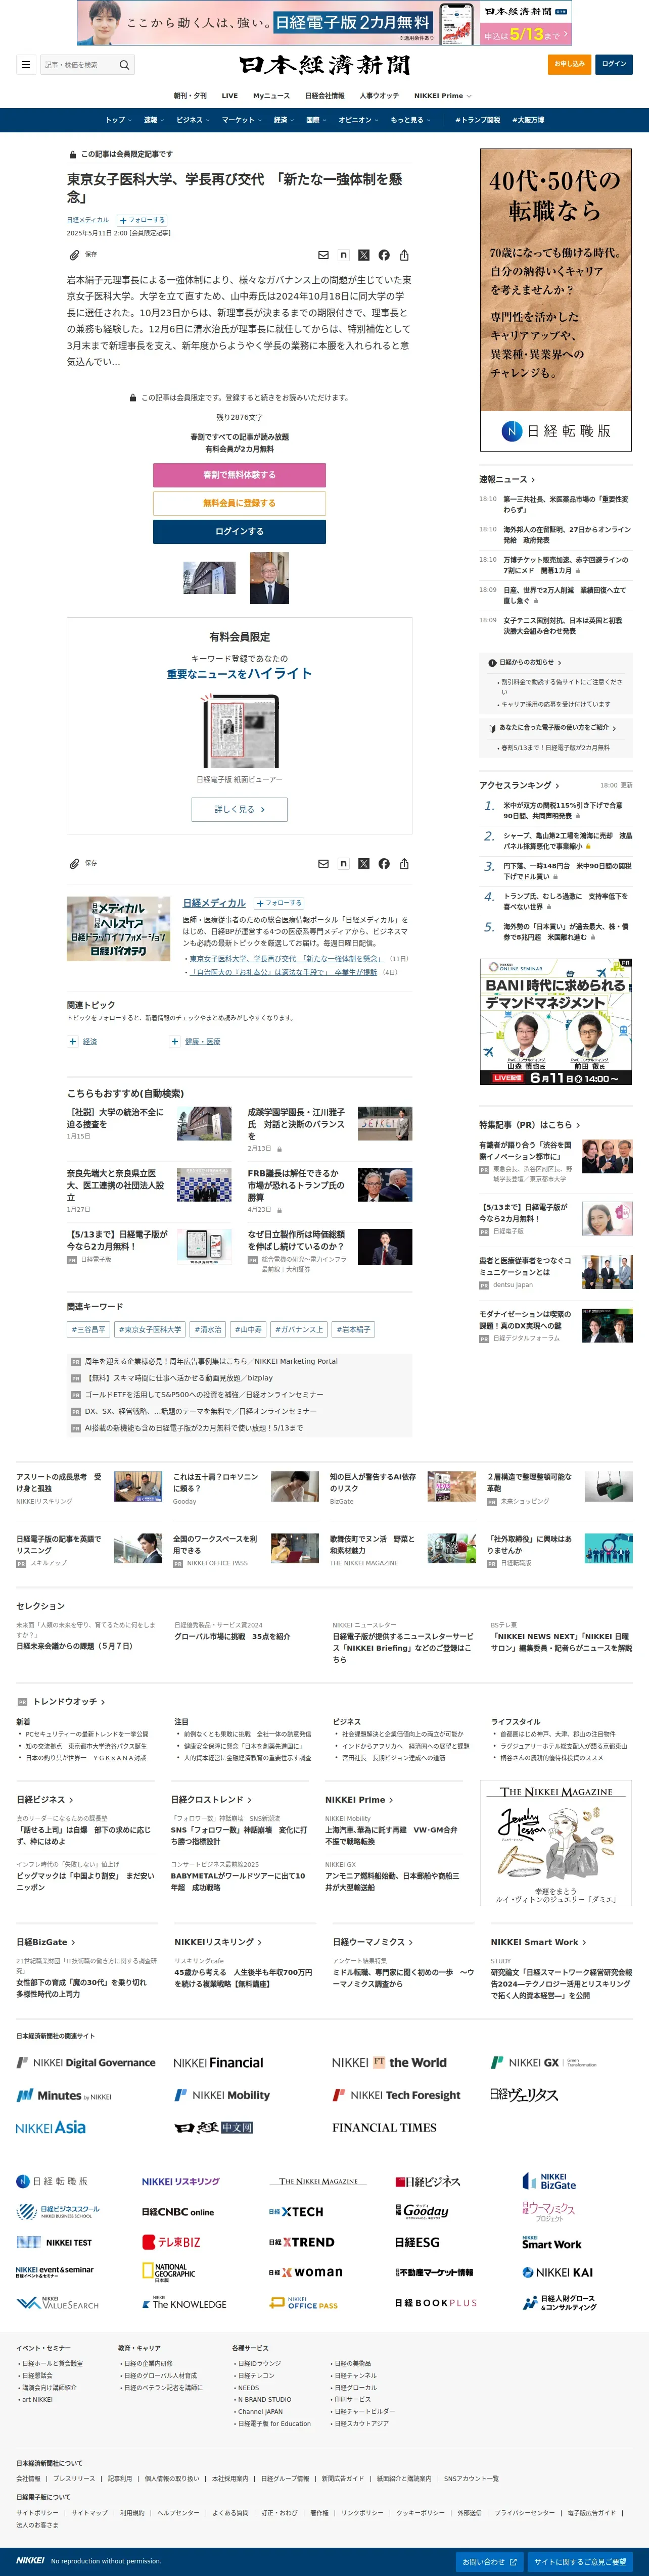
Task: Open the Myニュース menu item
Action: click(x=271, y=96)
